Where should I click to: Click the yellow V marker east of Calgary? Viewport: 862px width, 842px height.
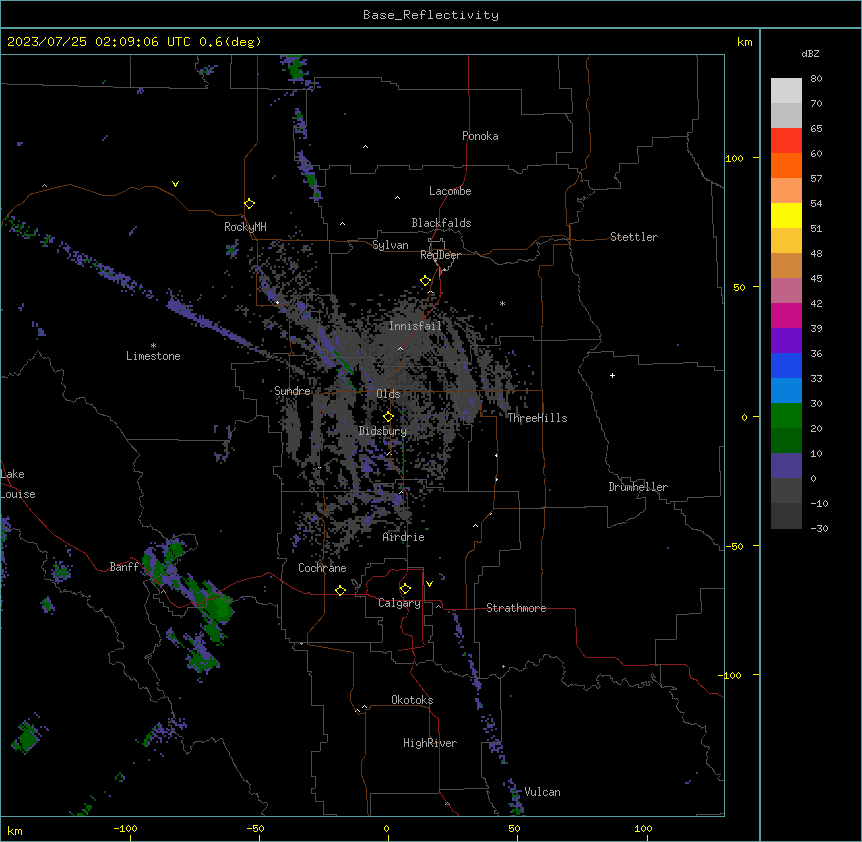point(429,584)
